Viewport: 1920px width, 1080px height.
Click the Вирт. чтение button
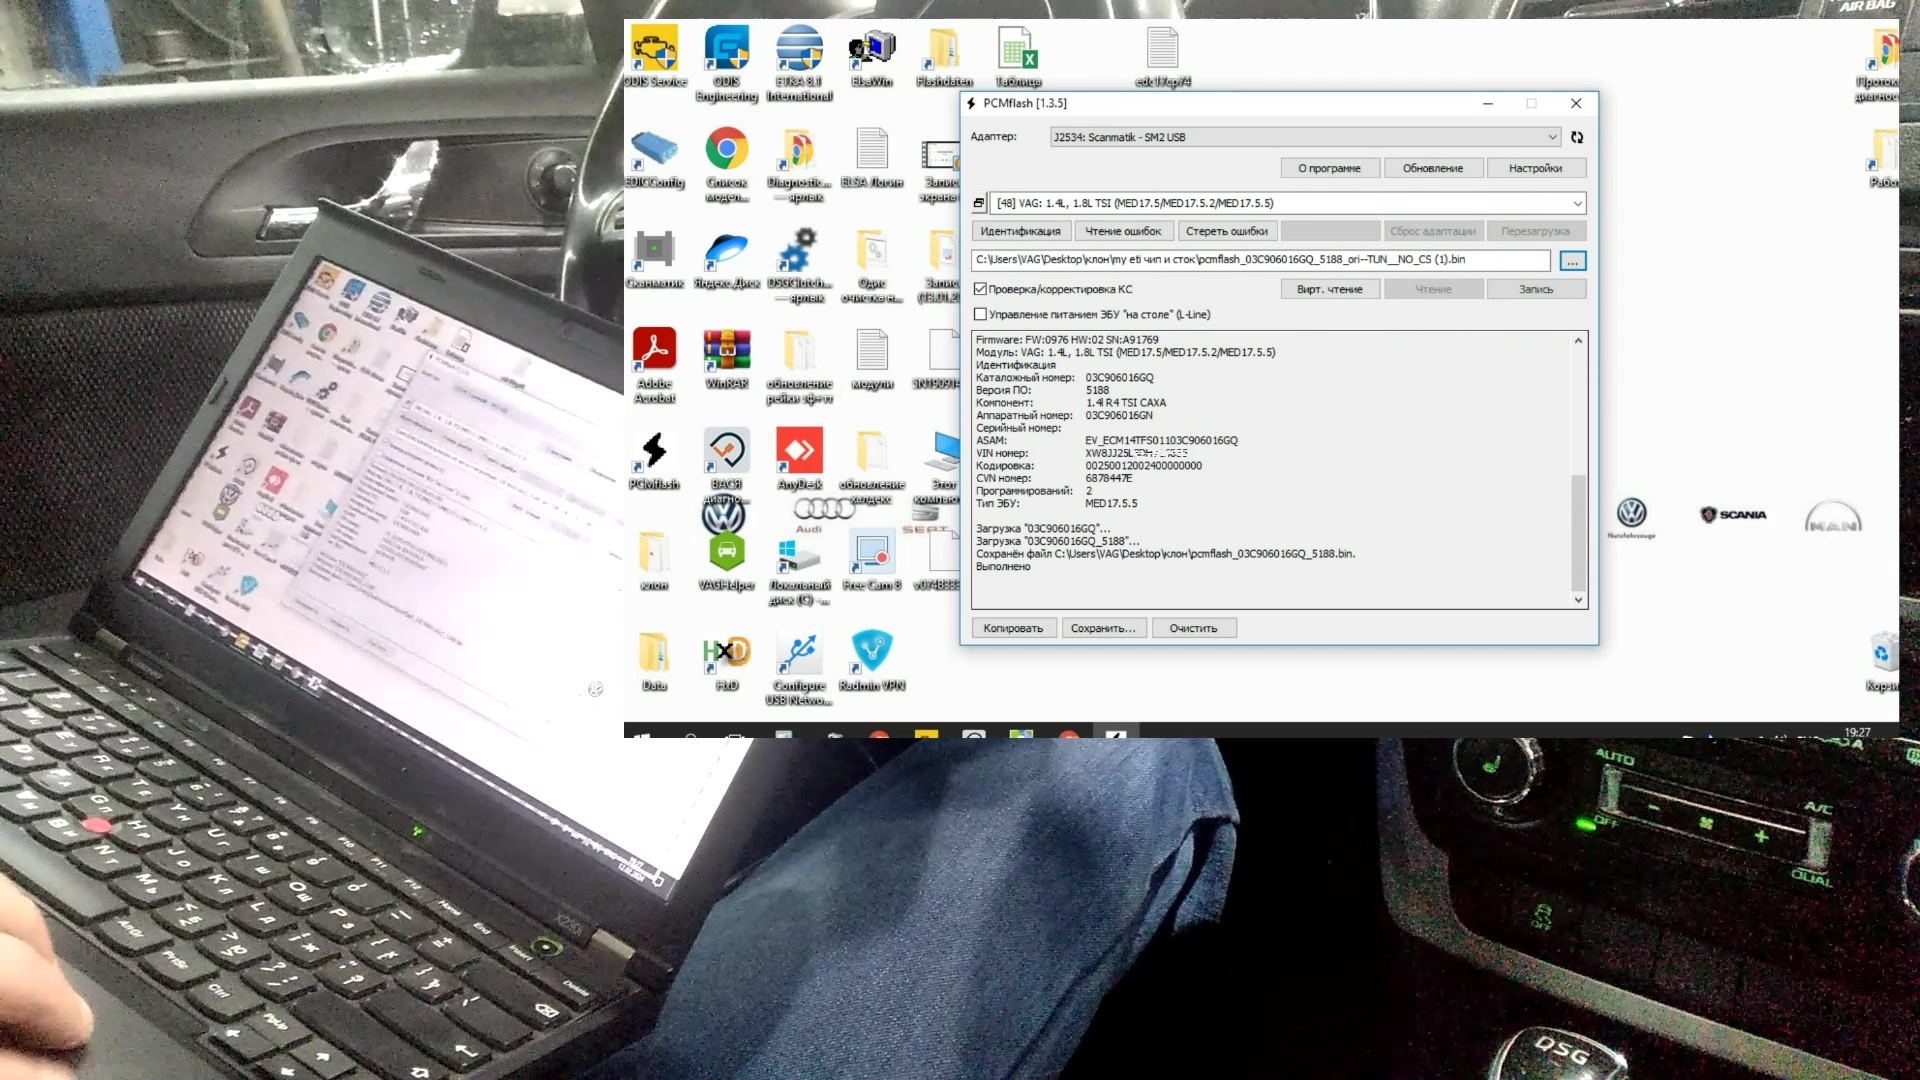point(1329,289)
